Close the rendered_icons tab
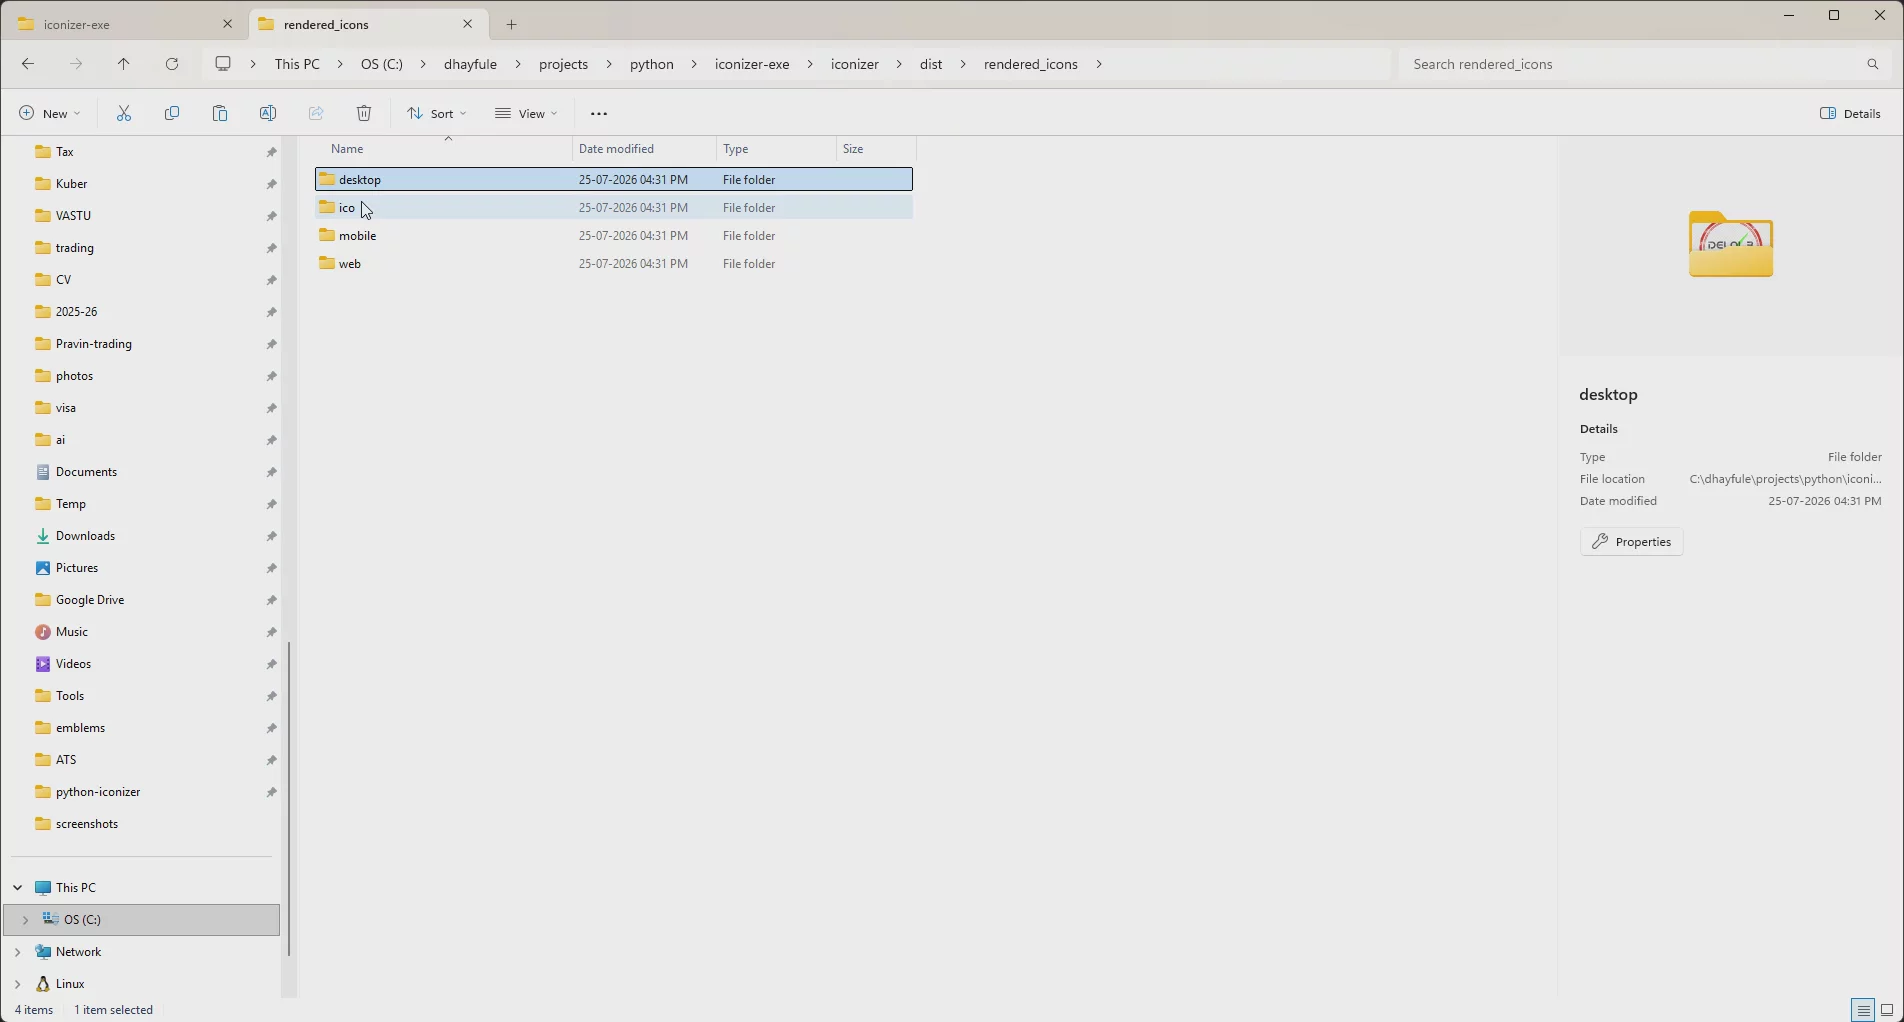Image resolution: width=1904 pixels, height=1022 pixels. [467, 24]
